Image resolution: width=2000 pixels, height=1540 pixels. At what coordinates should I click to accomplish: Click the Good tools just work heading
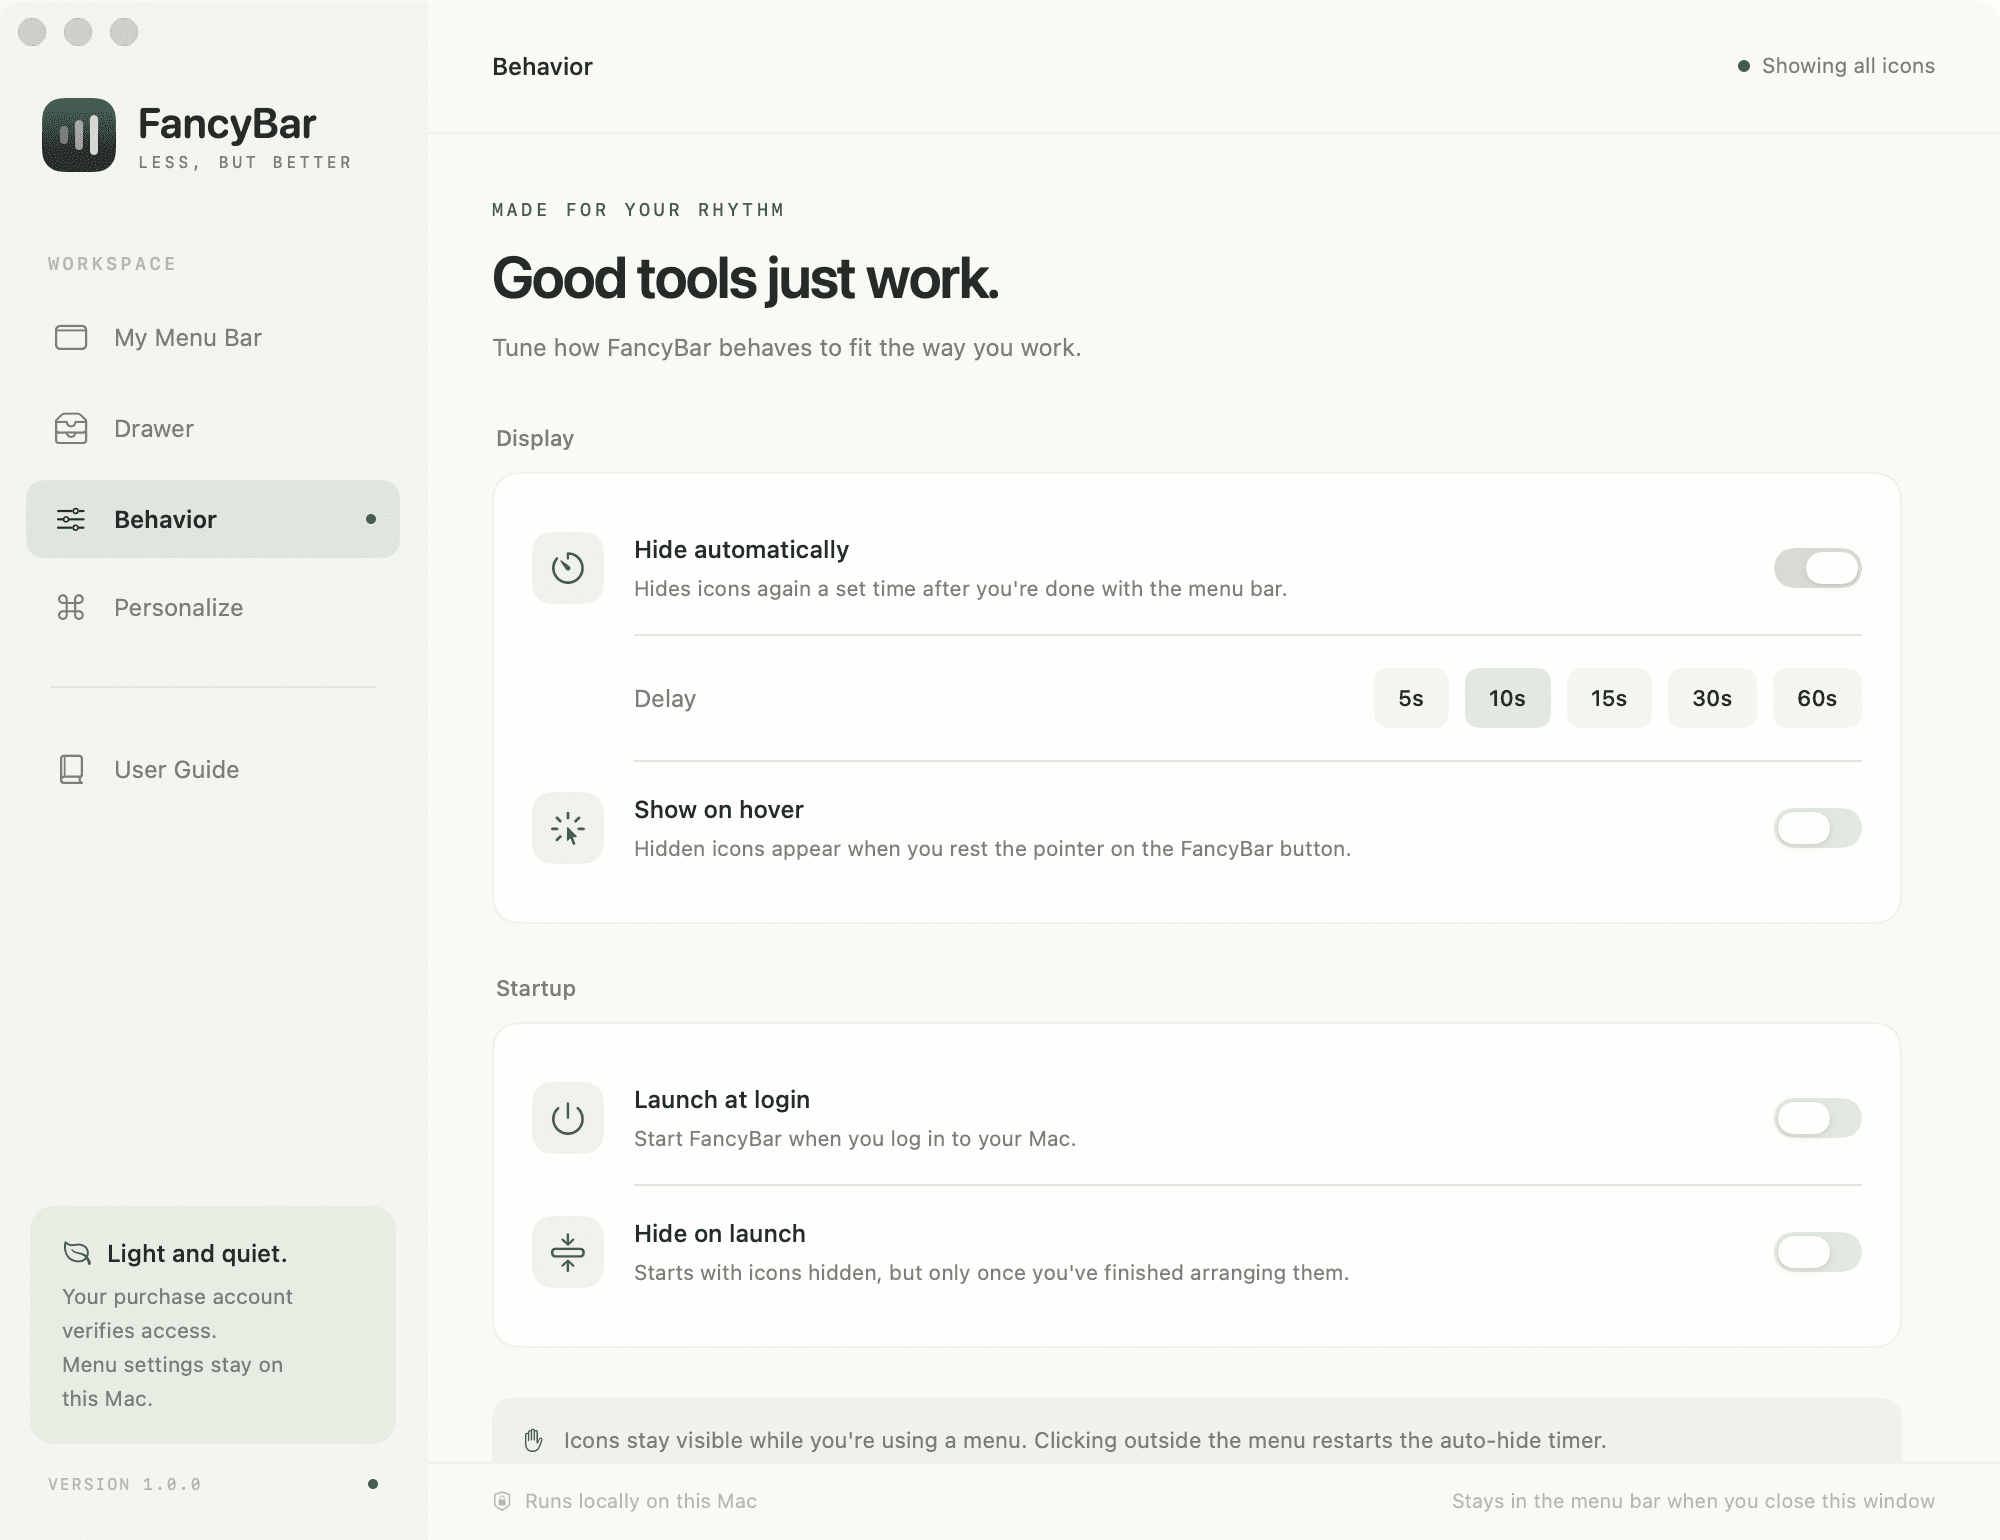click(x=745, y=278)
